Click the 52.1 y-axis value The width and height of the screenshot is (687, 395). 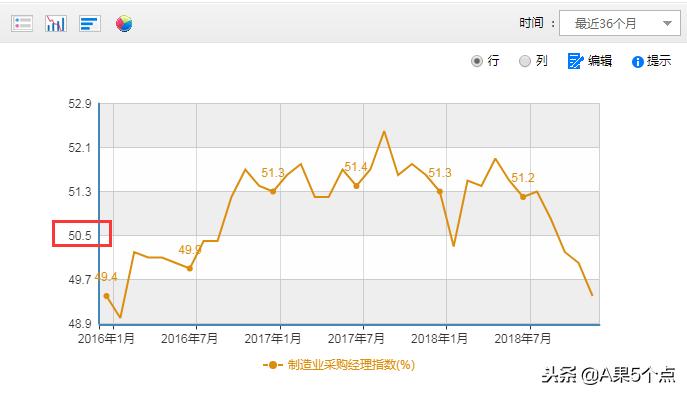[x=80, y=148]
